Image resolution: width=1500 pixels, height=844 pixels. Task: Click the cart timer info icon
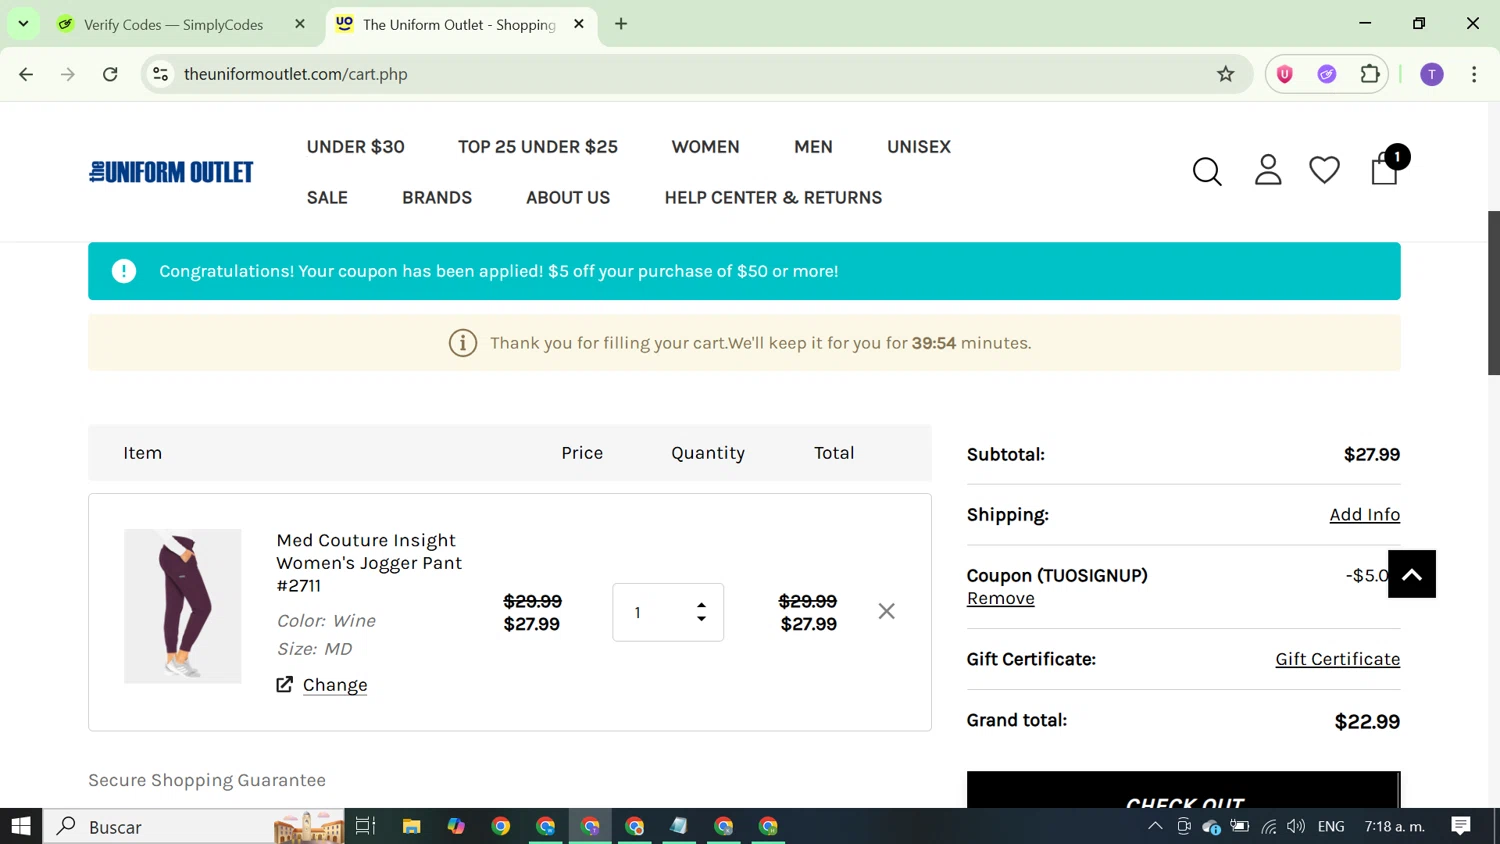[462, 343]
